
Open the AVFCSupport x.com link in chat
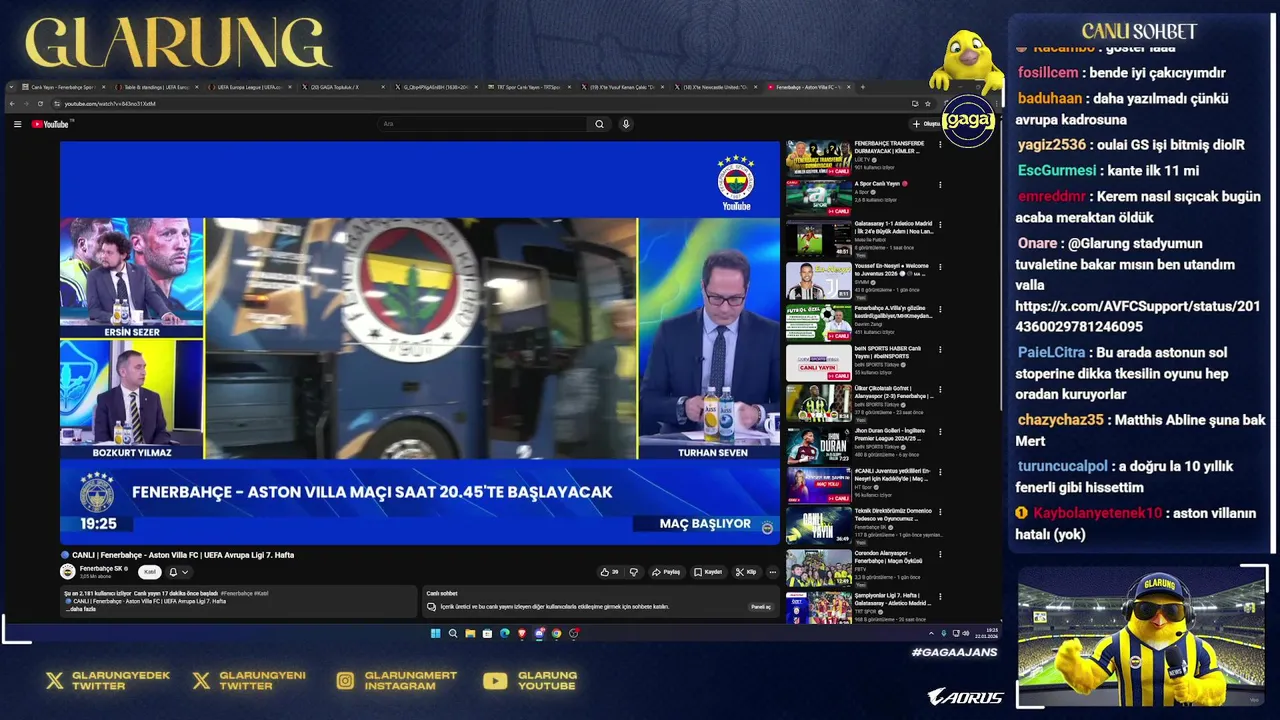point(1137,316)
